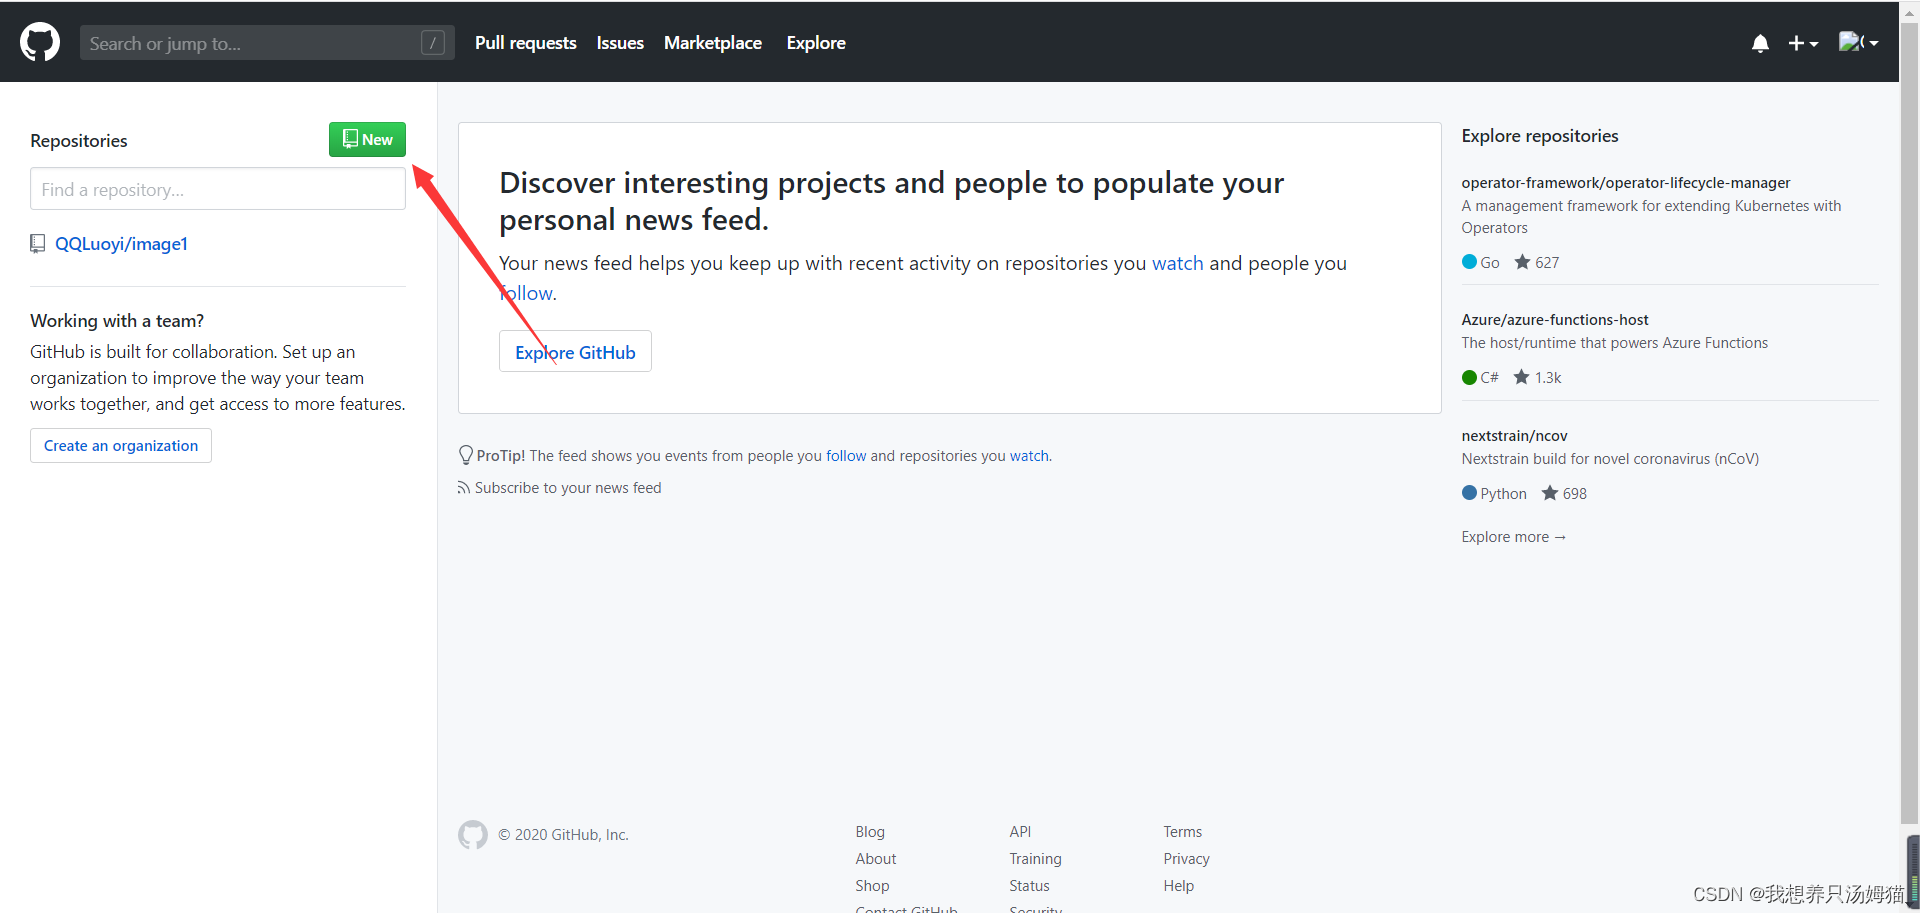Open Pull requests in top navigation
Image resolution: width=1920 pixels, height=913 pixels.
(525, 43)
